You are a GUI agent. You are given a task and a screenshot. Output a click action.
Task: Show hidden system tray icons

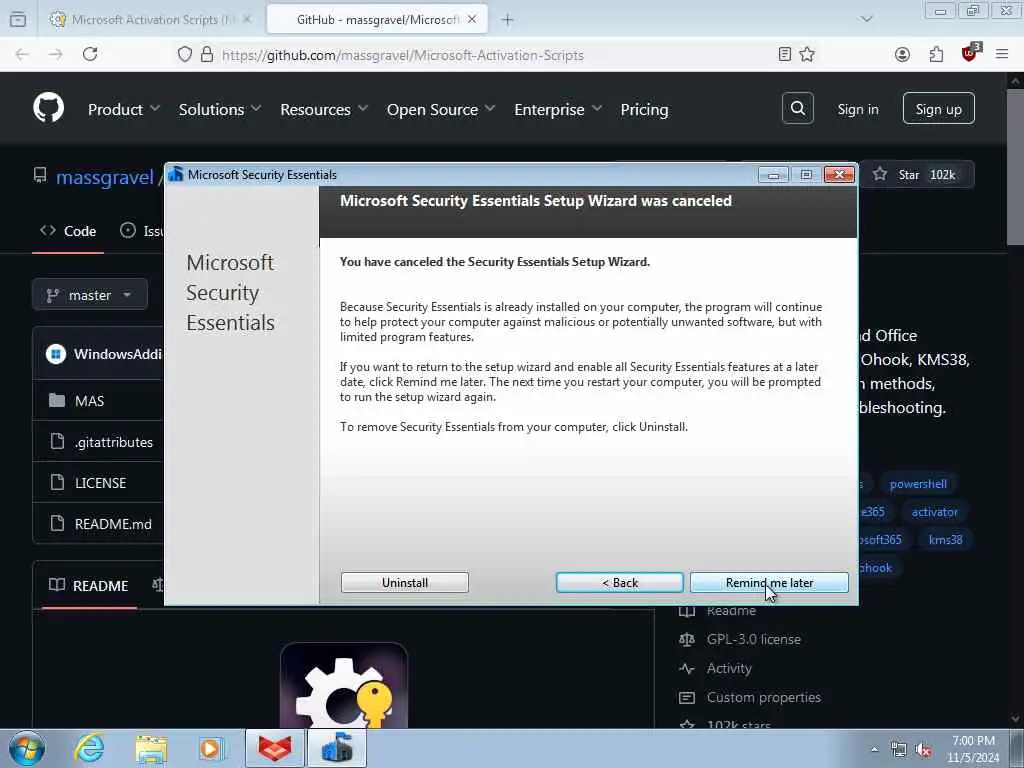click(x=874, y=749)
